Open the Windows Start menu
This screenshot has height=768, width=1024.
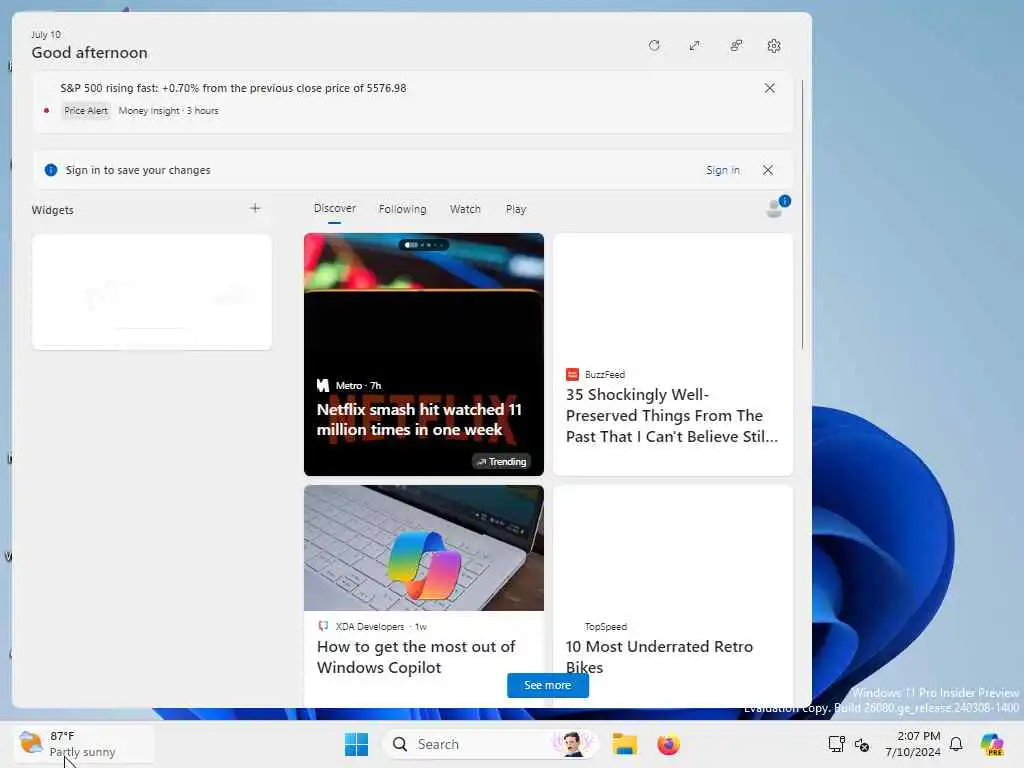tap(356, 744)
